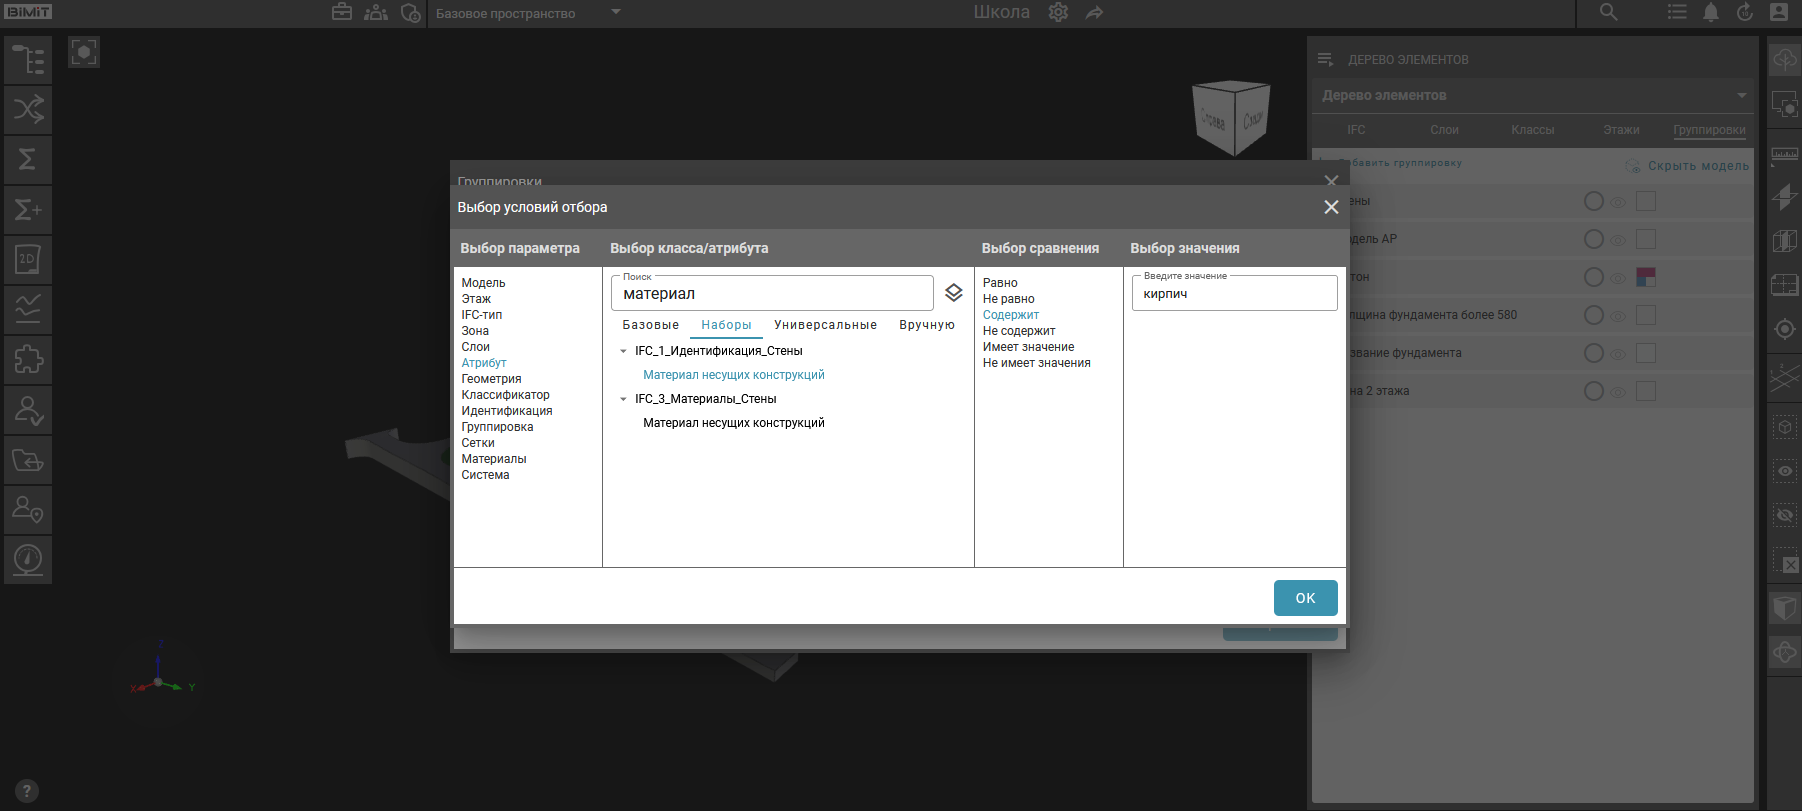The height and width of the screenshot is (811, 1802).
Task: Toggle the radio button in the бетон row
Action: (1593, 277)
